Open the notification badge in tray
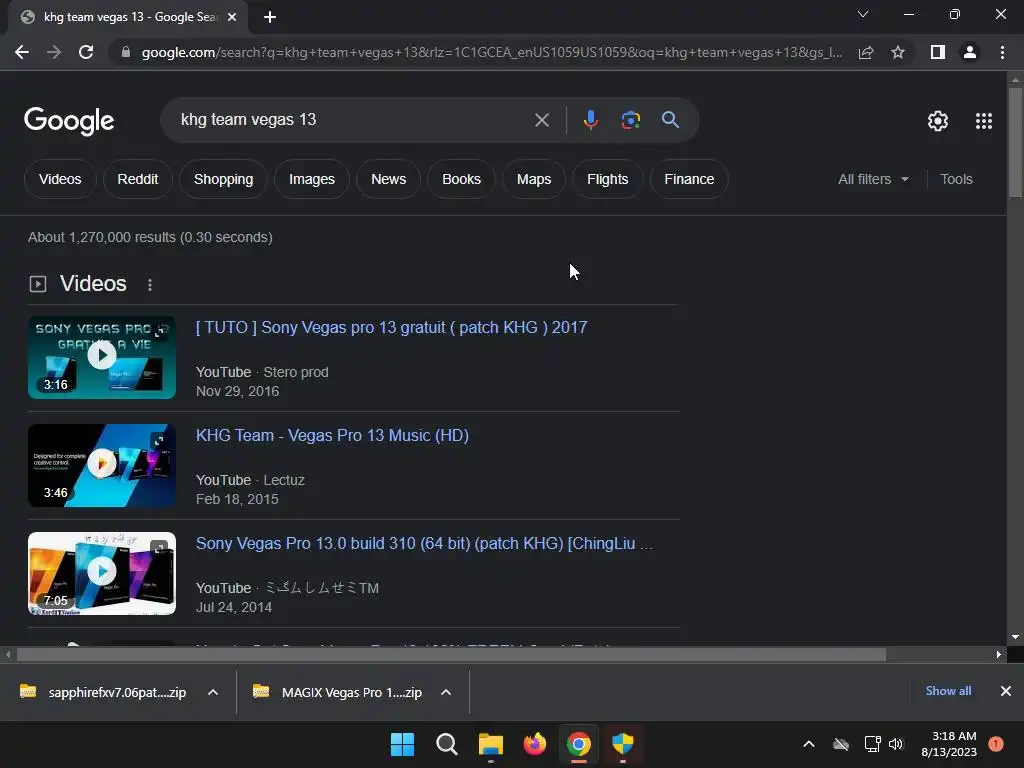Viewport: 1024px width, 768px height. click(x=996, y=744)
